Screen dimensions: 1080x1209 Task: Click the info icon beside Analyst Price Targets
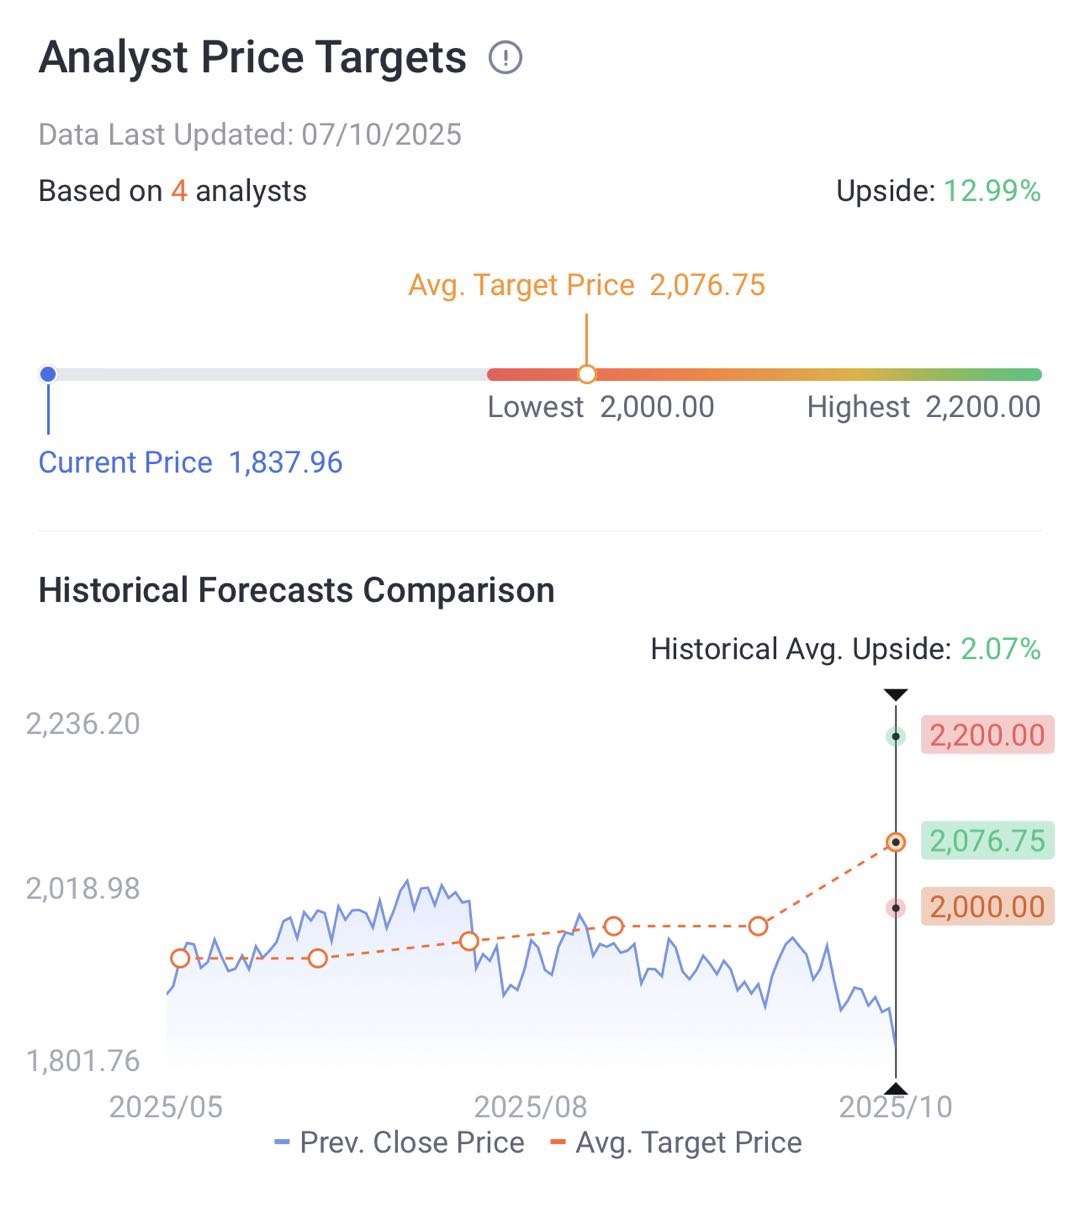pyautogui.click(x=505, y=58)
